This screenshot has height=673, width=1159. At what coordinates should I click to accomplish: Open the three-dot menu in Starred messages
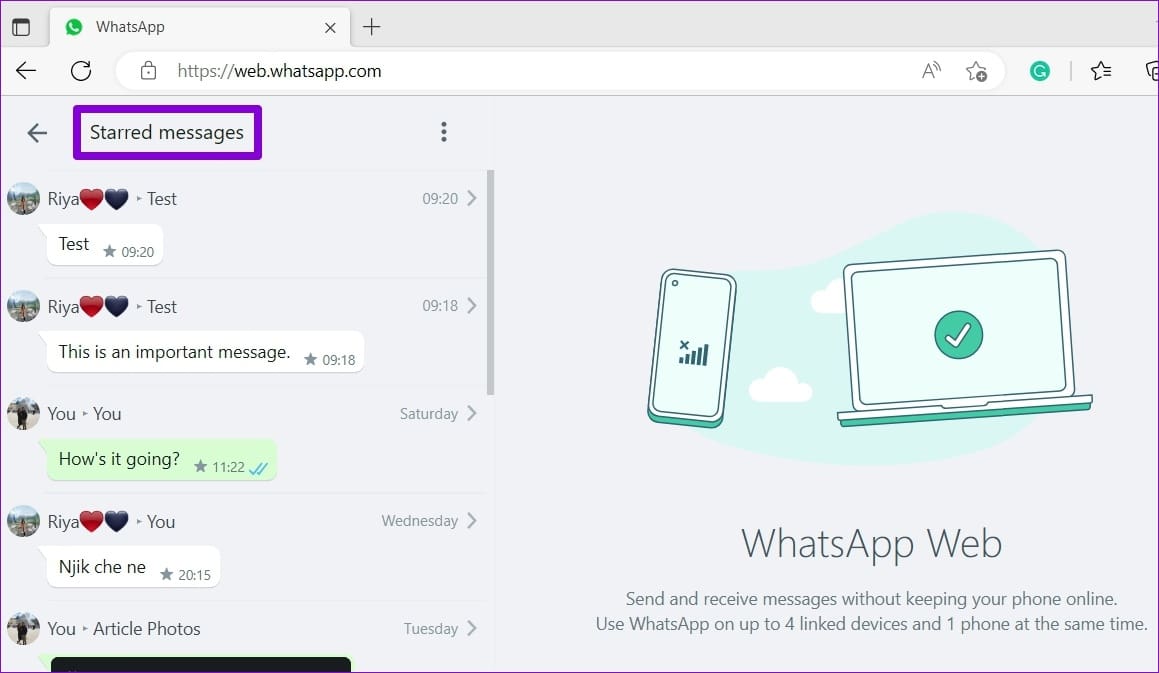[443, 132]
